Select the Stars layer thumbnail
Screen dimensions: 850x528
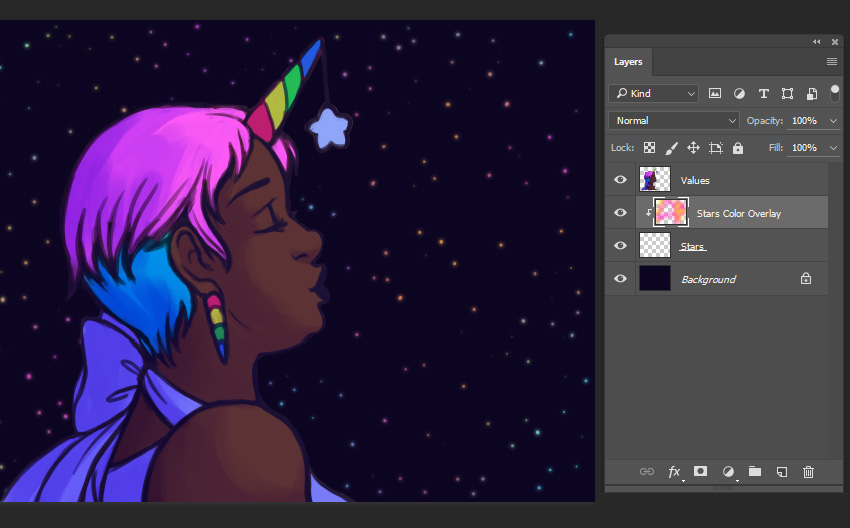point(655,246)
